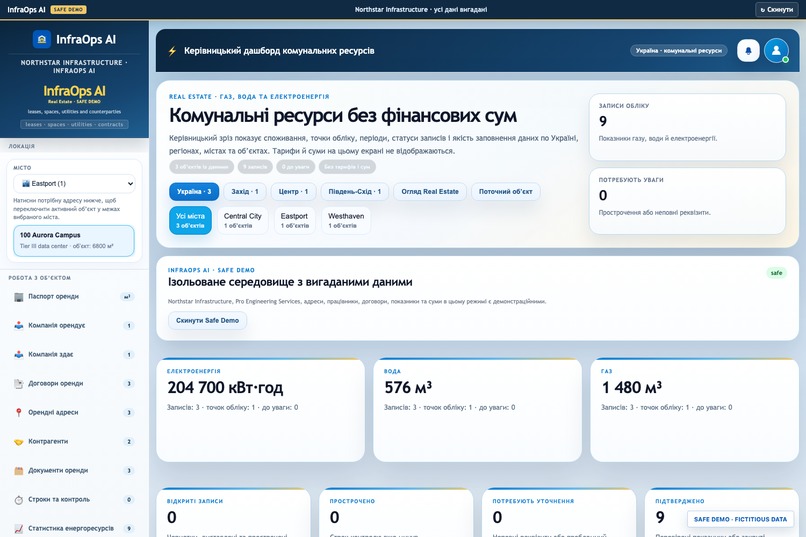Click the Контрагенти handshake icon

19,441
